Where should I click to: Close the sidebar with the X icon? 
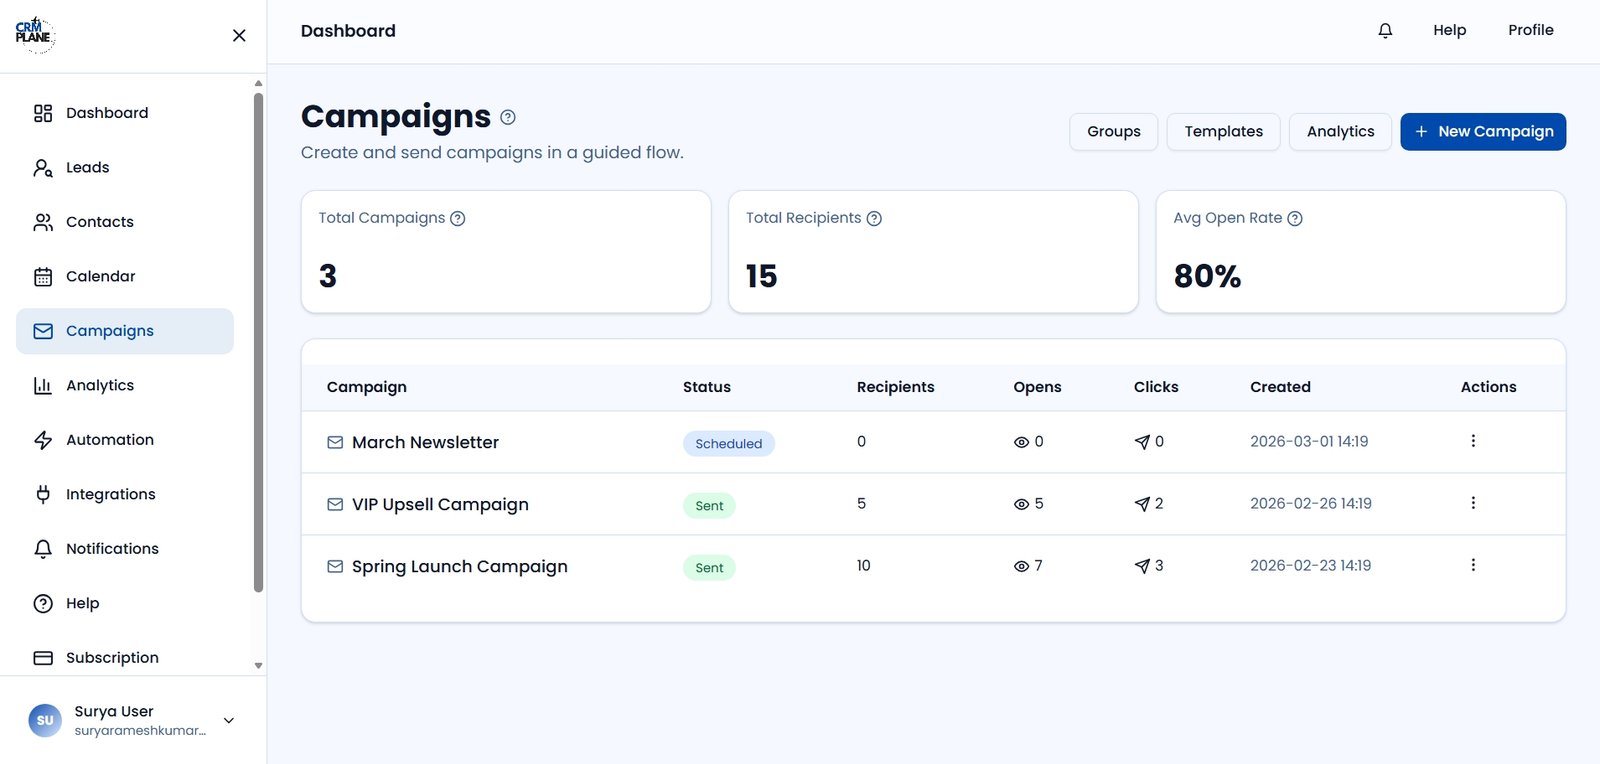239,36
